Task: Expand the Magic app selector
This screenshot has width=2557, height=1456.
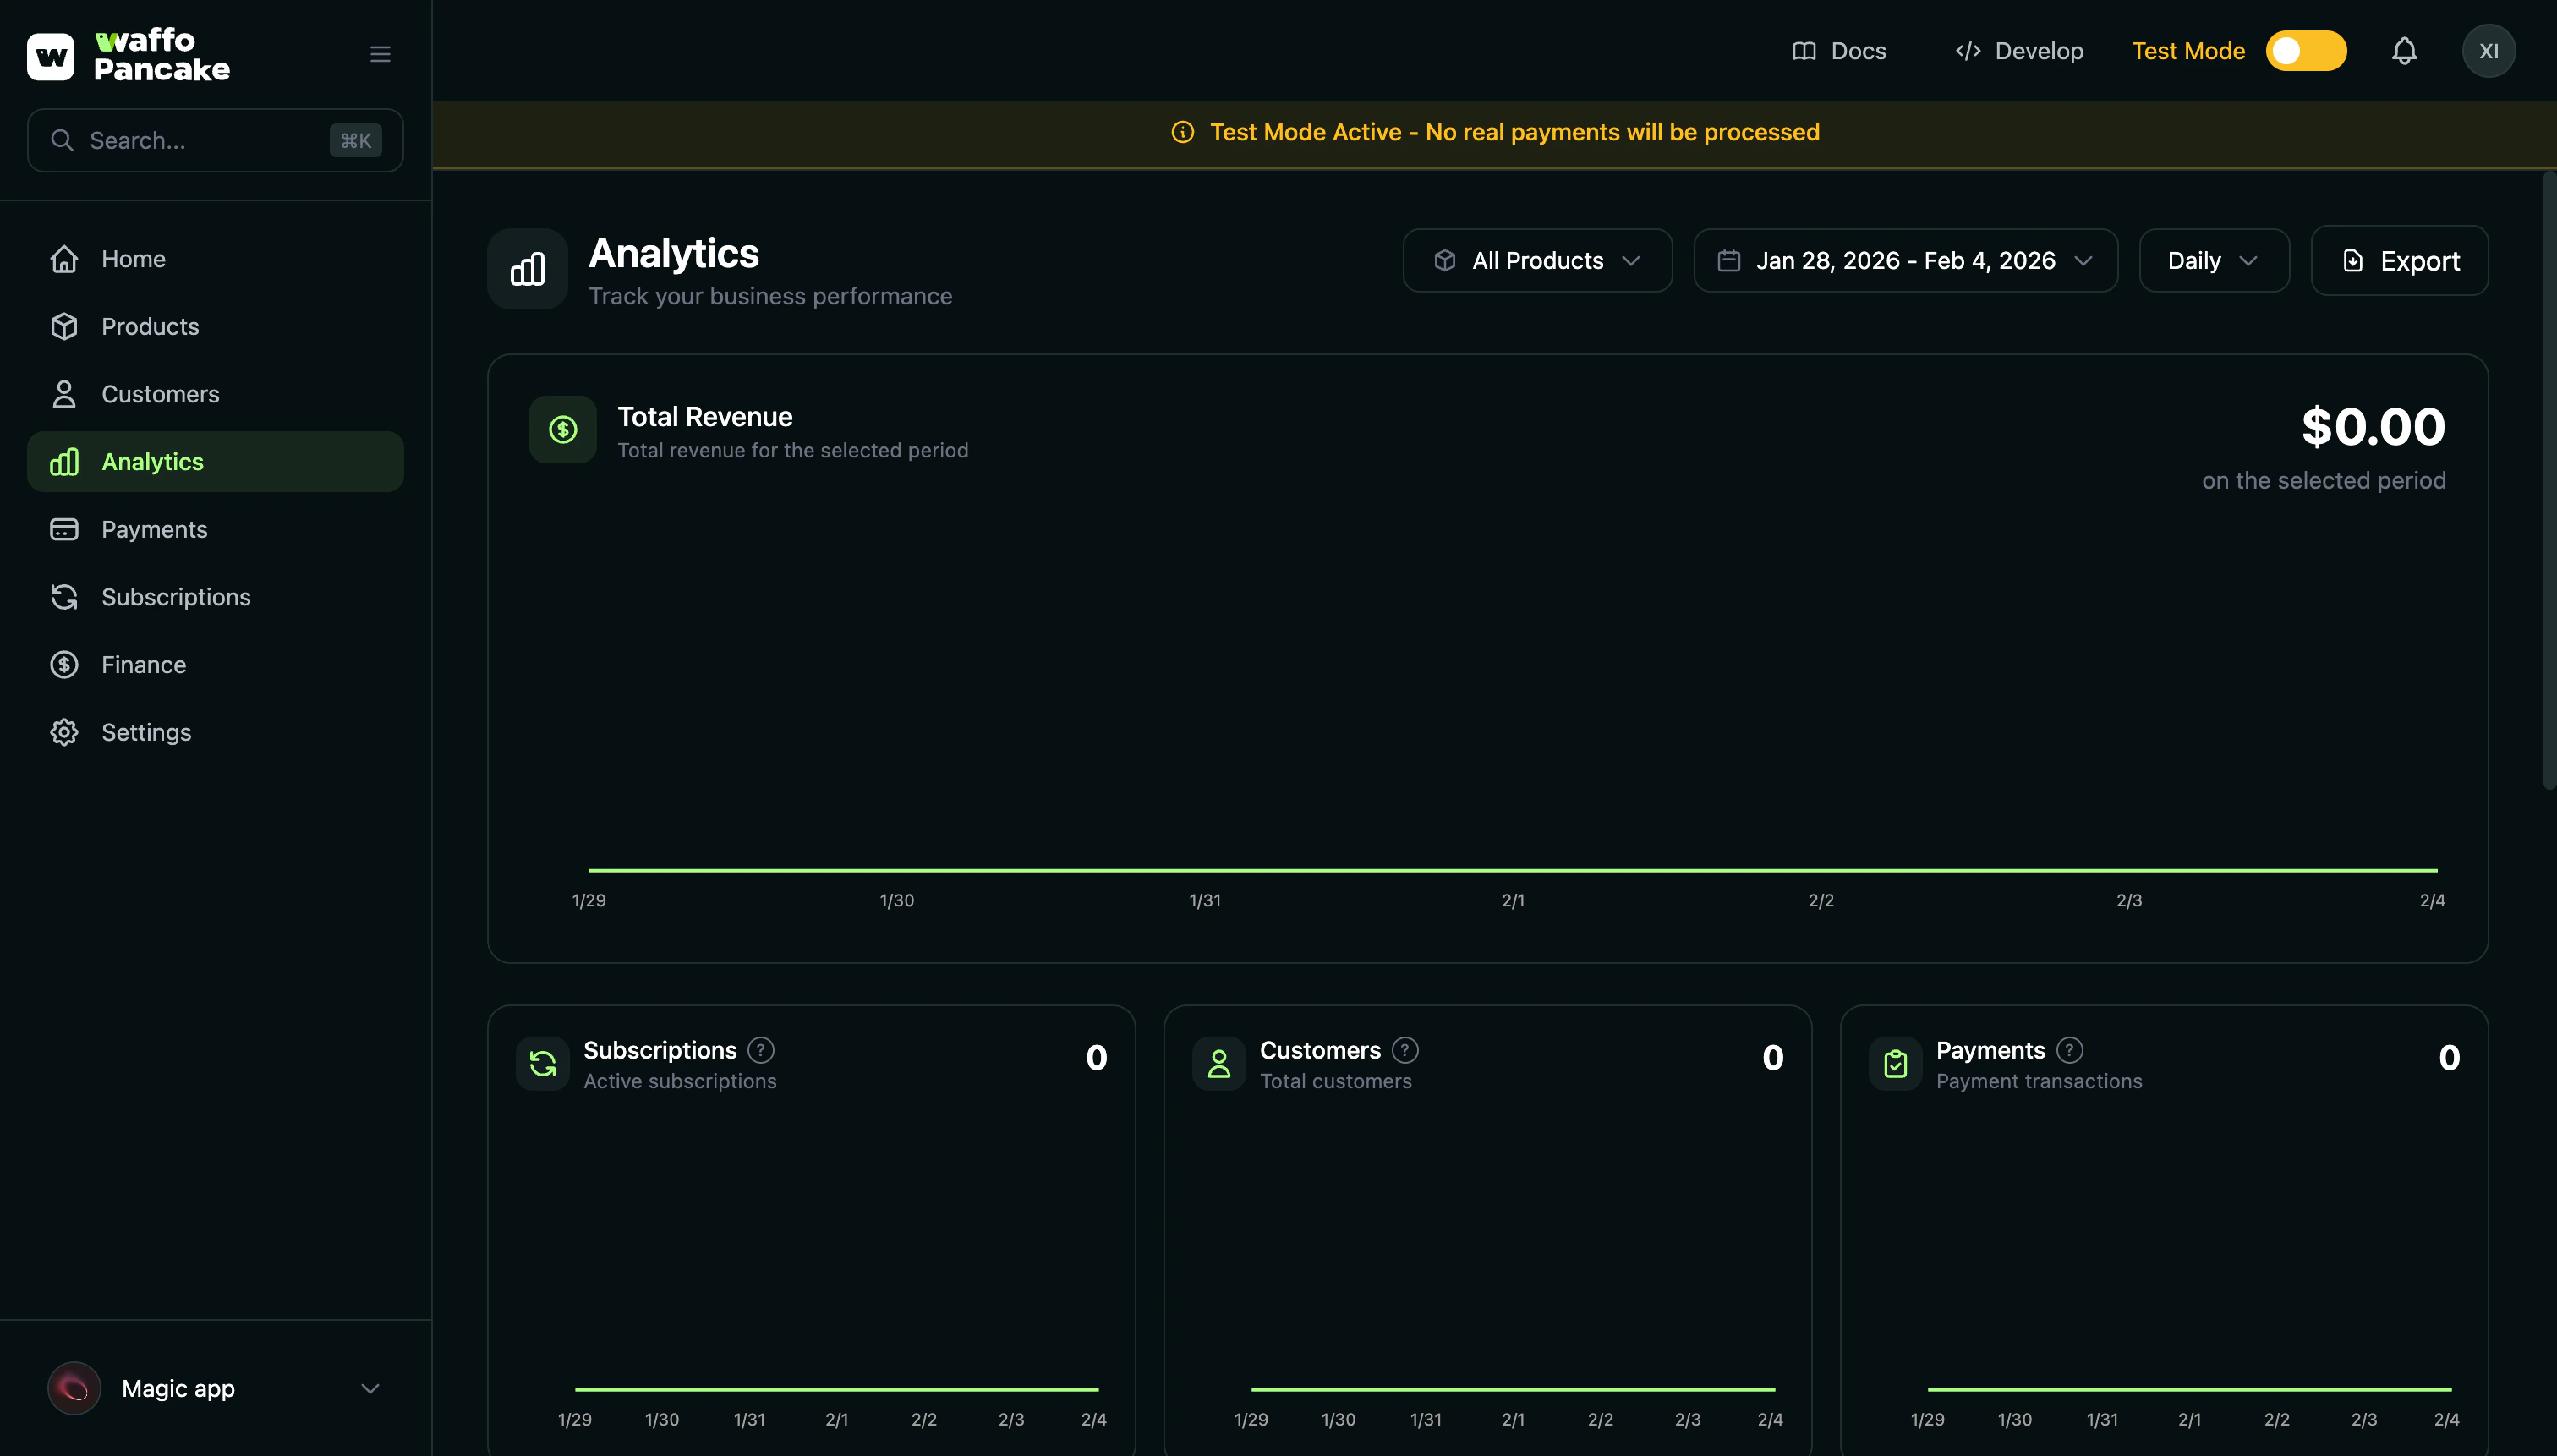Action: pos(370,1388)
